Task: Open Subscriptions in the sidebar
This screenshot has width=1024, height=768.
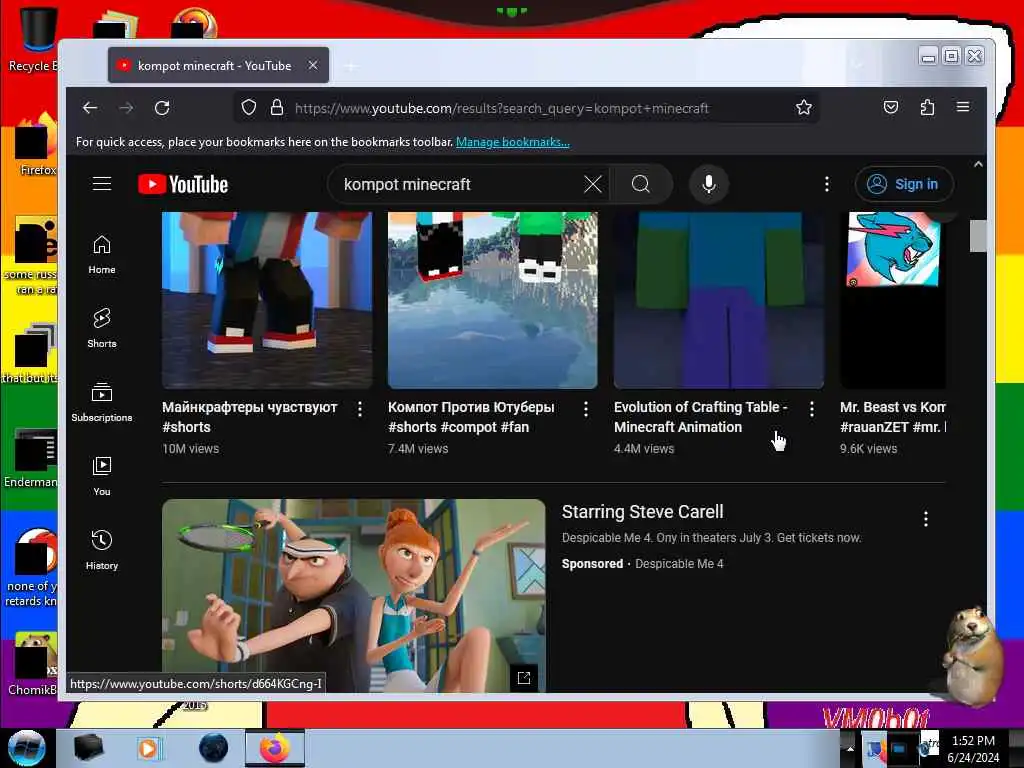Action: pos(102,402)
